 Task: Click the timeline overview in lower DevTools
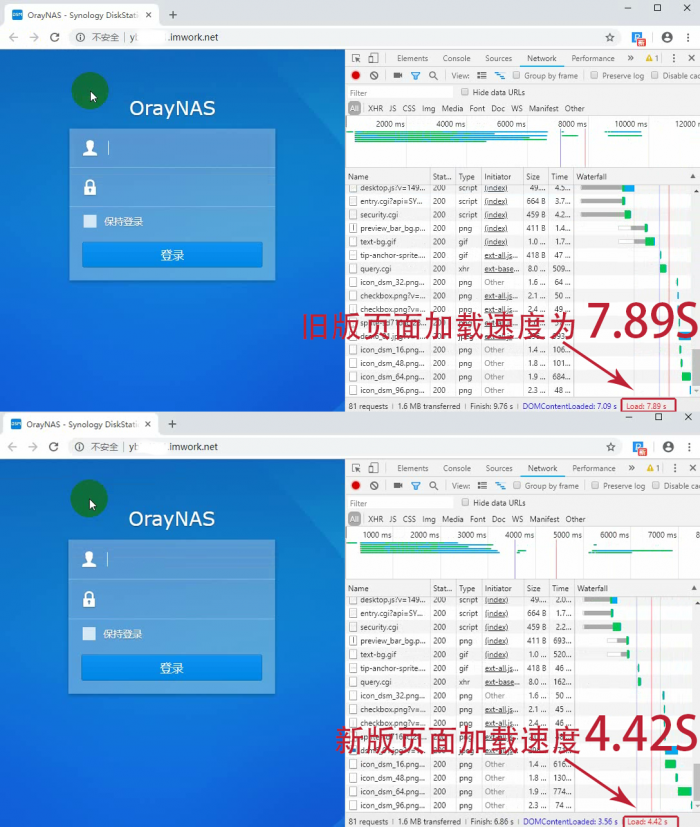(522, 553)
